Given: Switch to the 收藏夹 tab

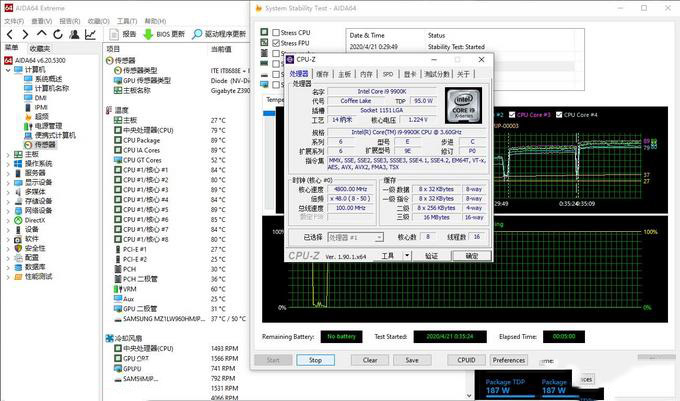Looking at the screenshot, I should [x=39, y=48].
